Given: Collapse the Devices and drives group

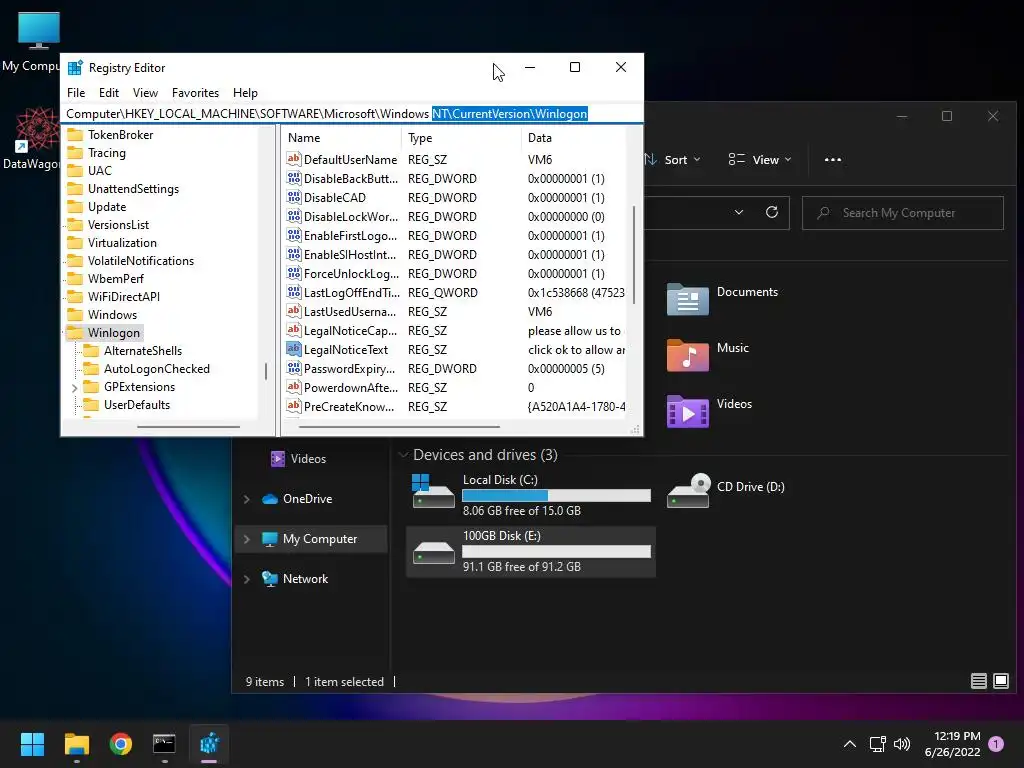Looking at the screenshot, I should pos(404,455).
